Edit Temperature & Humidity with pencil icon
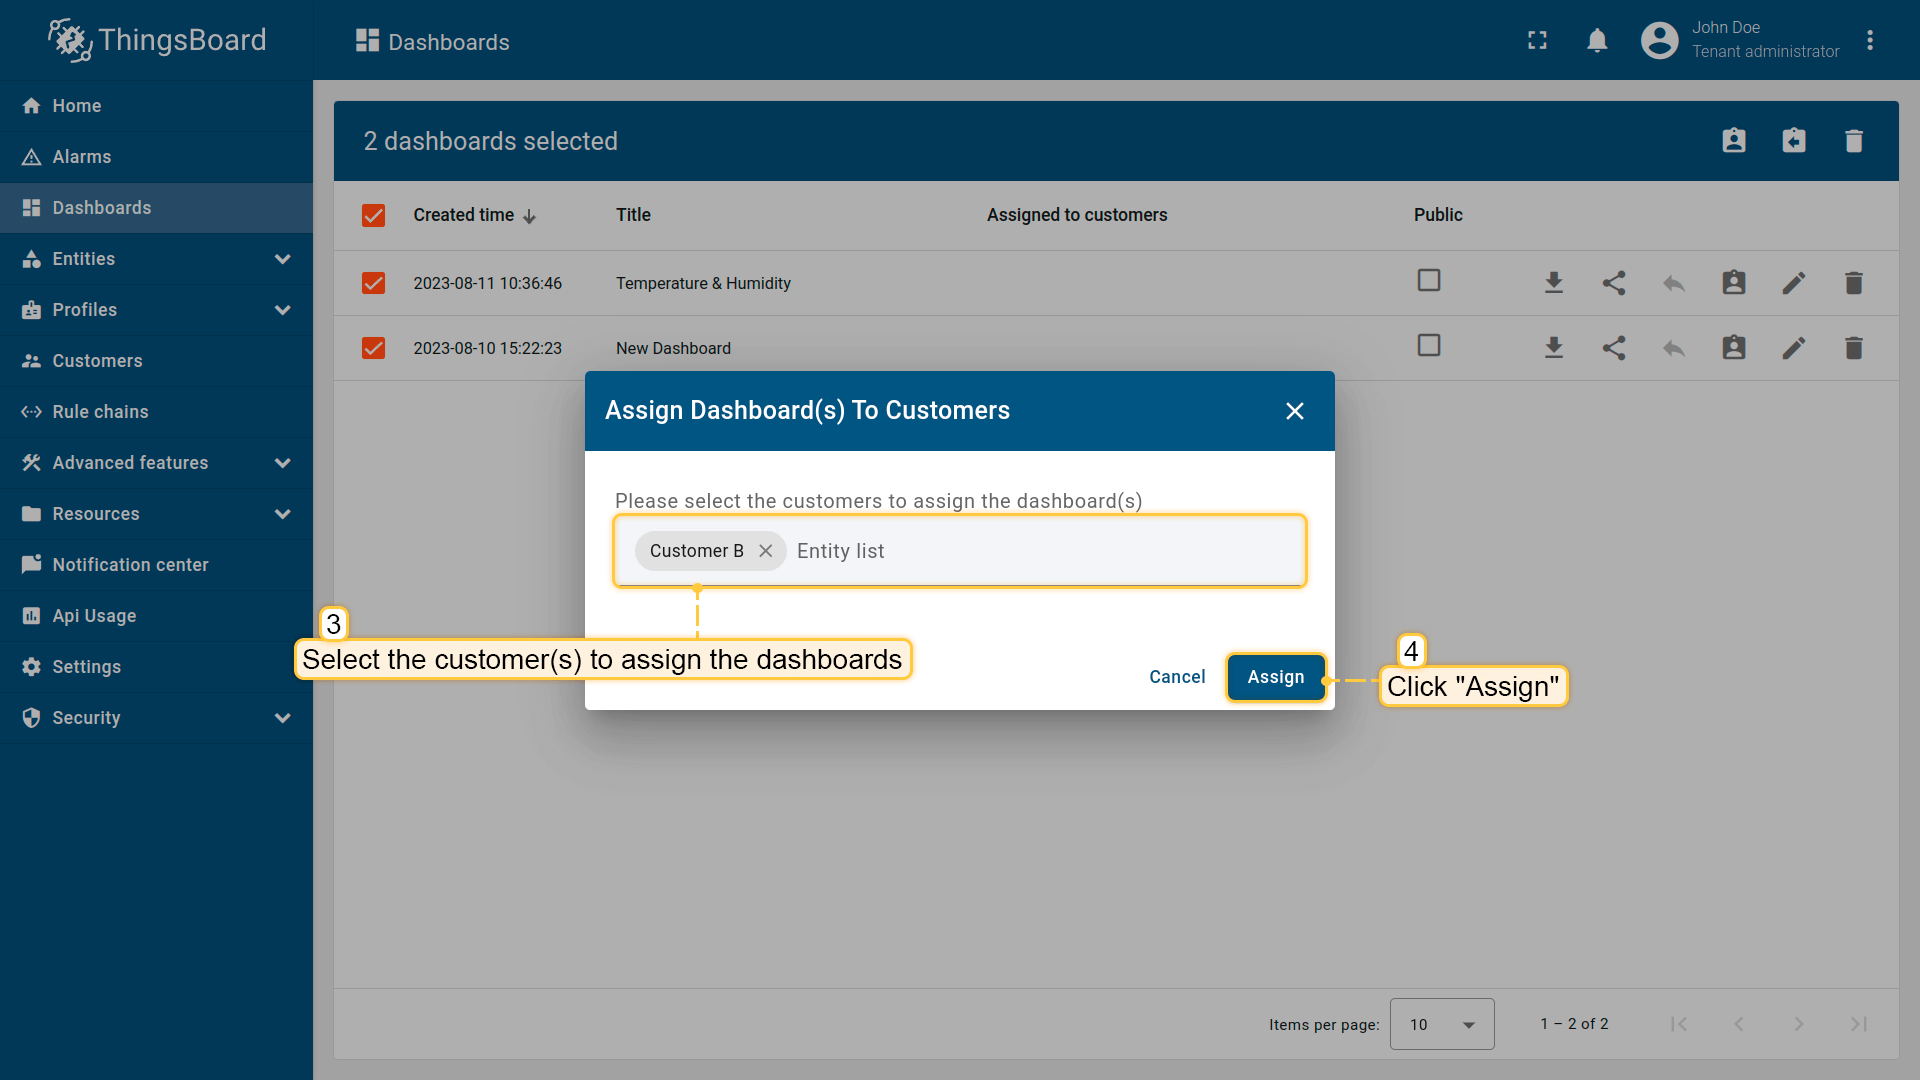The width and height of the screenshot is (1920, 1080). (x=1793, y=283)
